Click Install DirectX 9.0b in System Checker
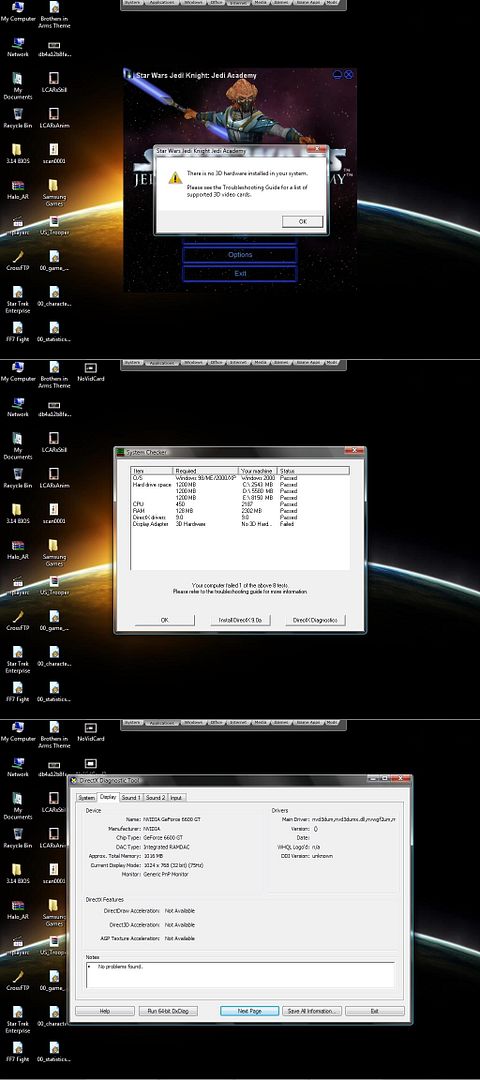 click(x=240, y=620)
